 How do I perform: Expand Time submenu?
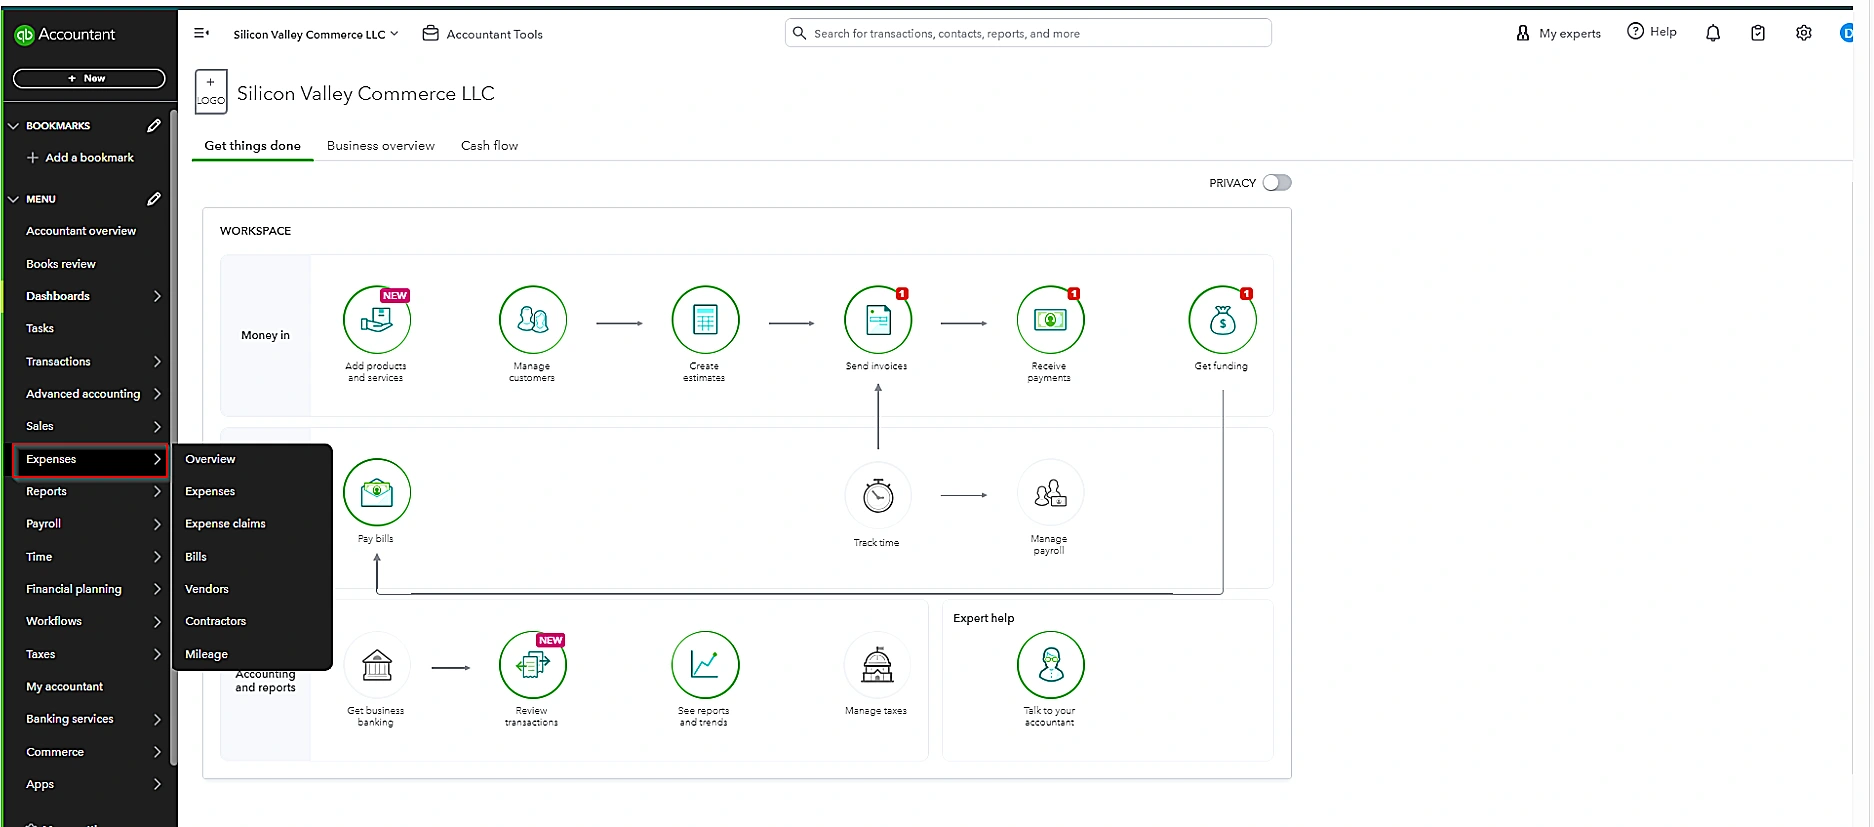157,557
